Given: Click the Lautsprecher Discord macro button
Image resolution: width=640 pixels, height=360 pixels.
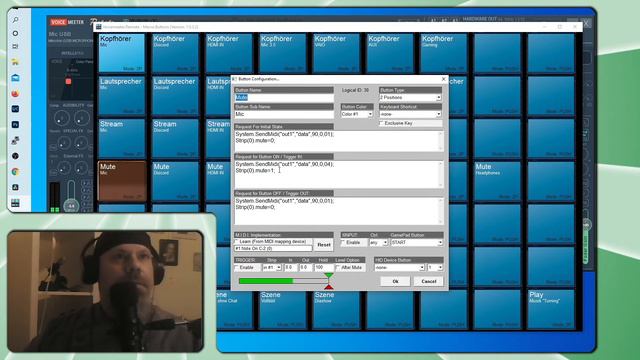Looking at the screenshot, I should tap(175, 96).
